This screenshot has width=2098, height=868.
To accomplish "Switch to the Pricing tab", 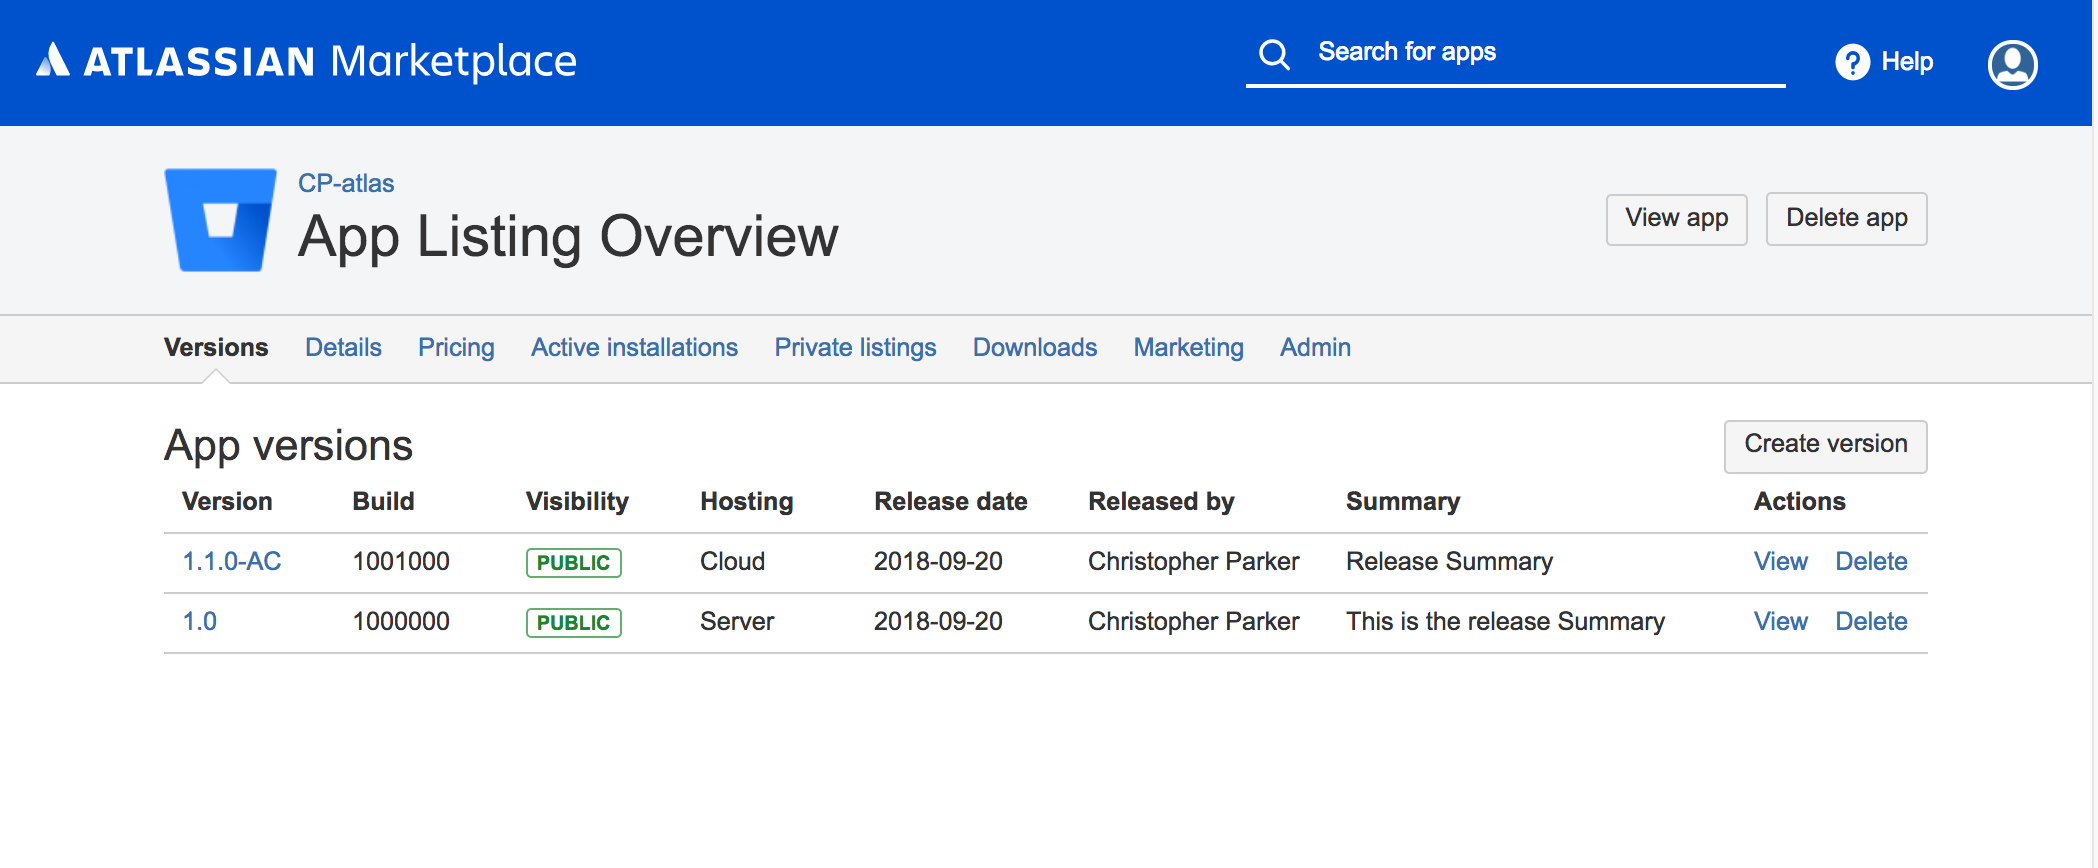I will pyautogui.click(x=456, y=348).
